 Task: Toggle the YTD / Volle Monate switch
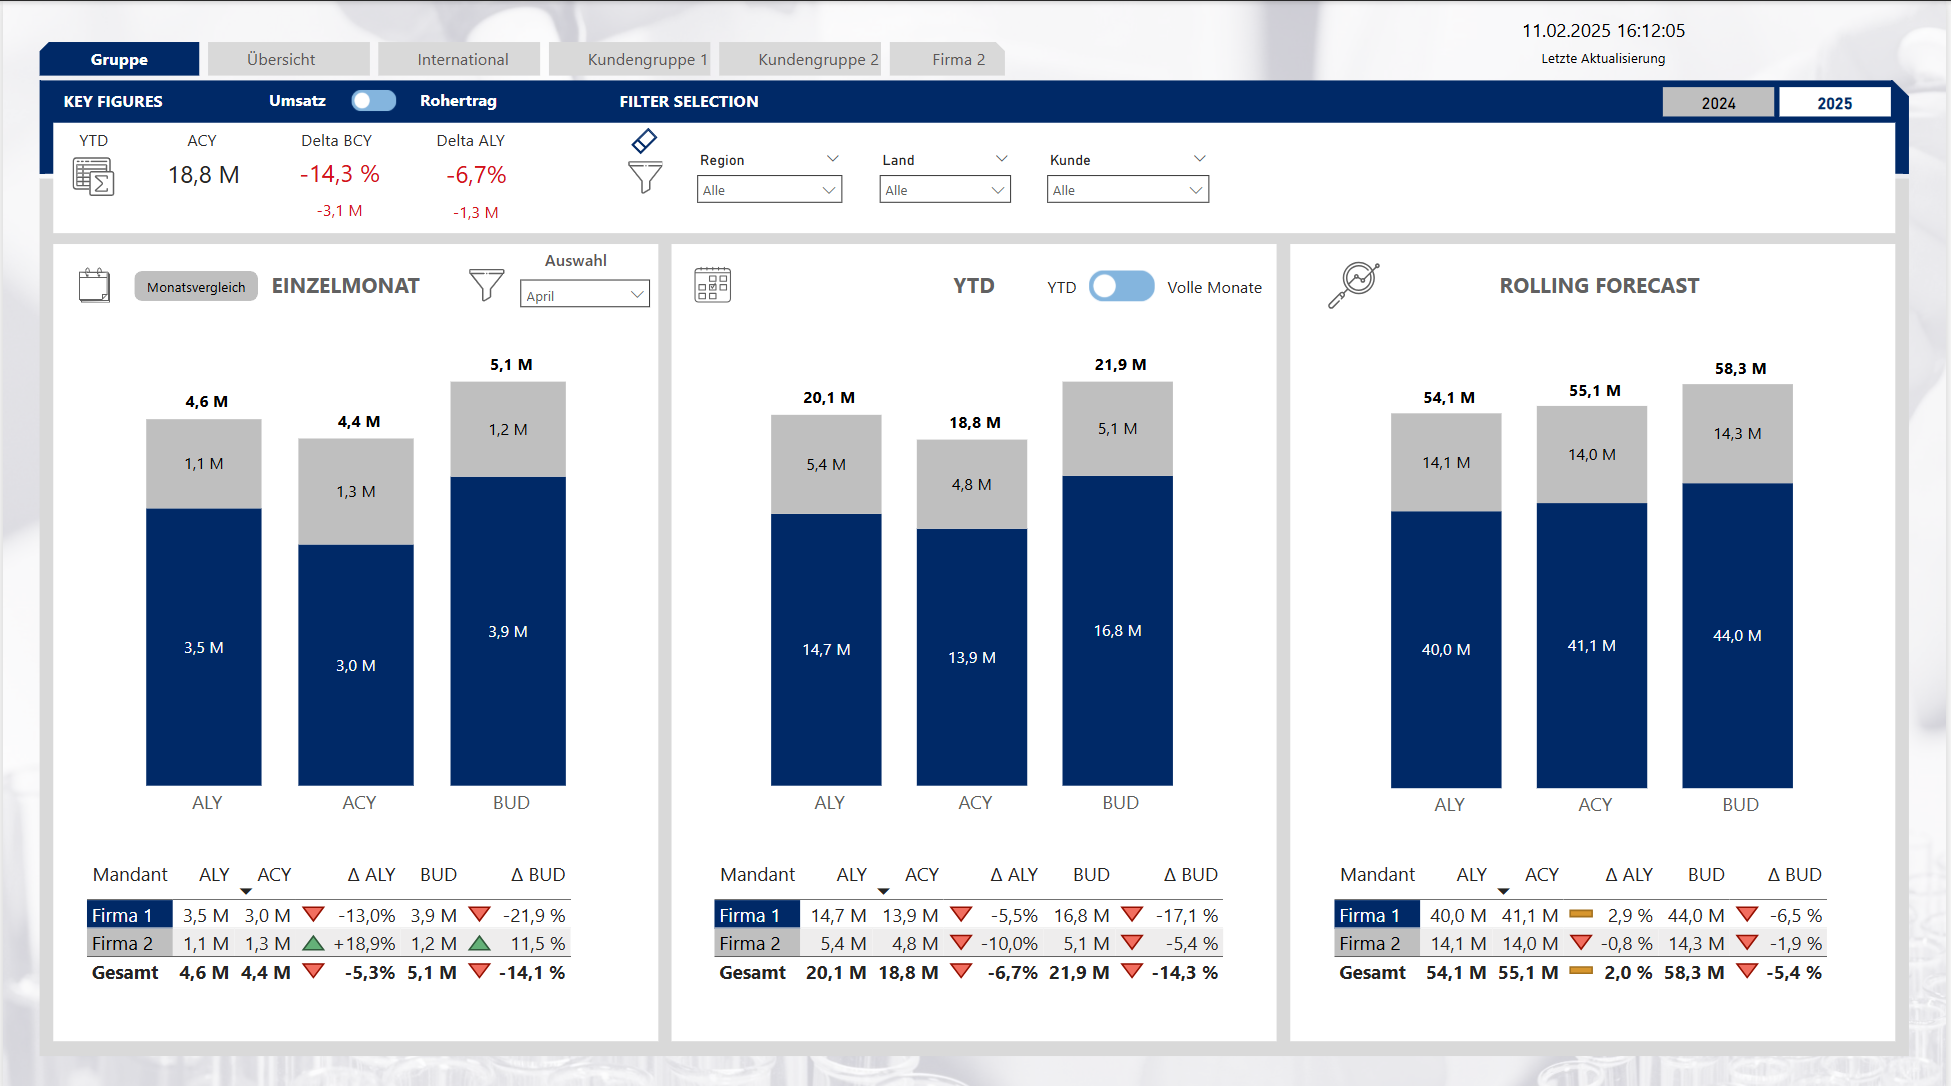1121,286
